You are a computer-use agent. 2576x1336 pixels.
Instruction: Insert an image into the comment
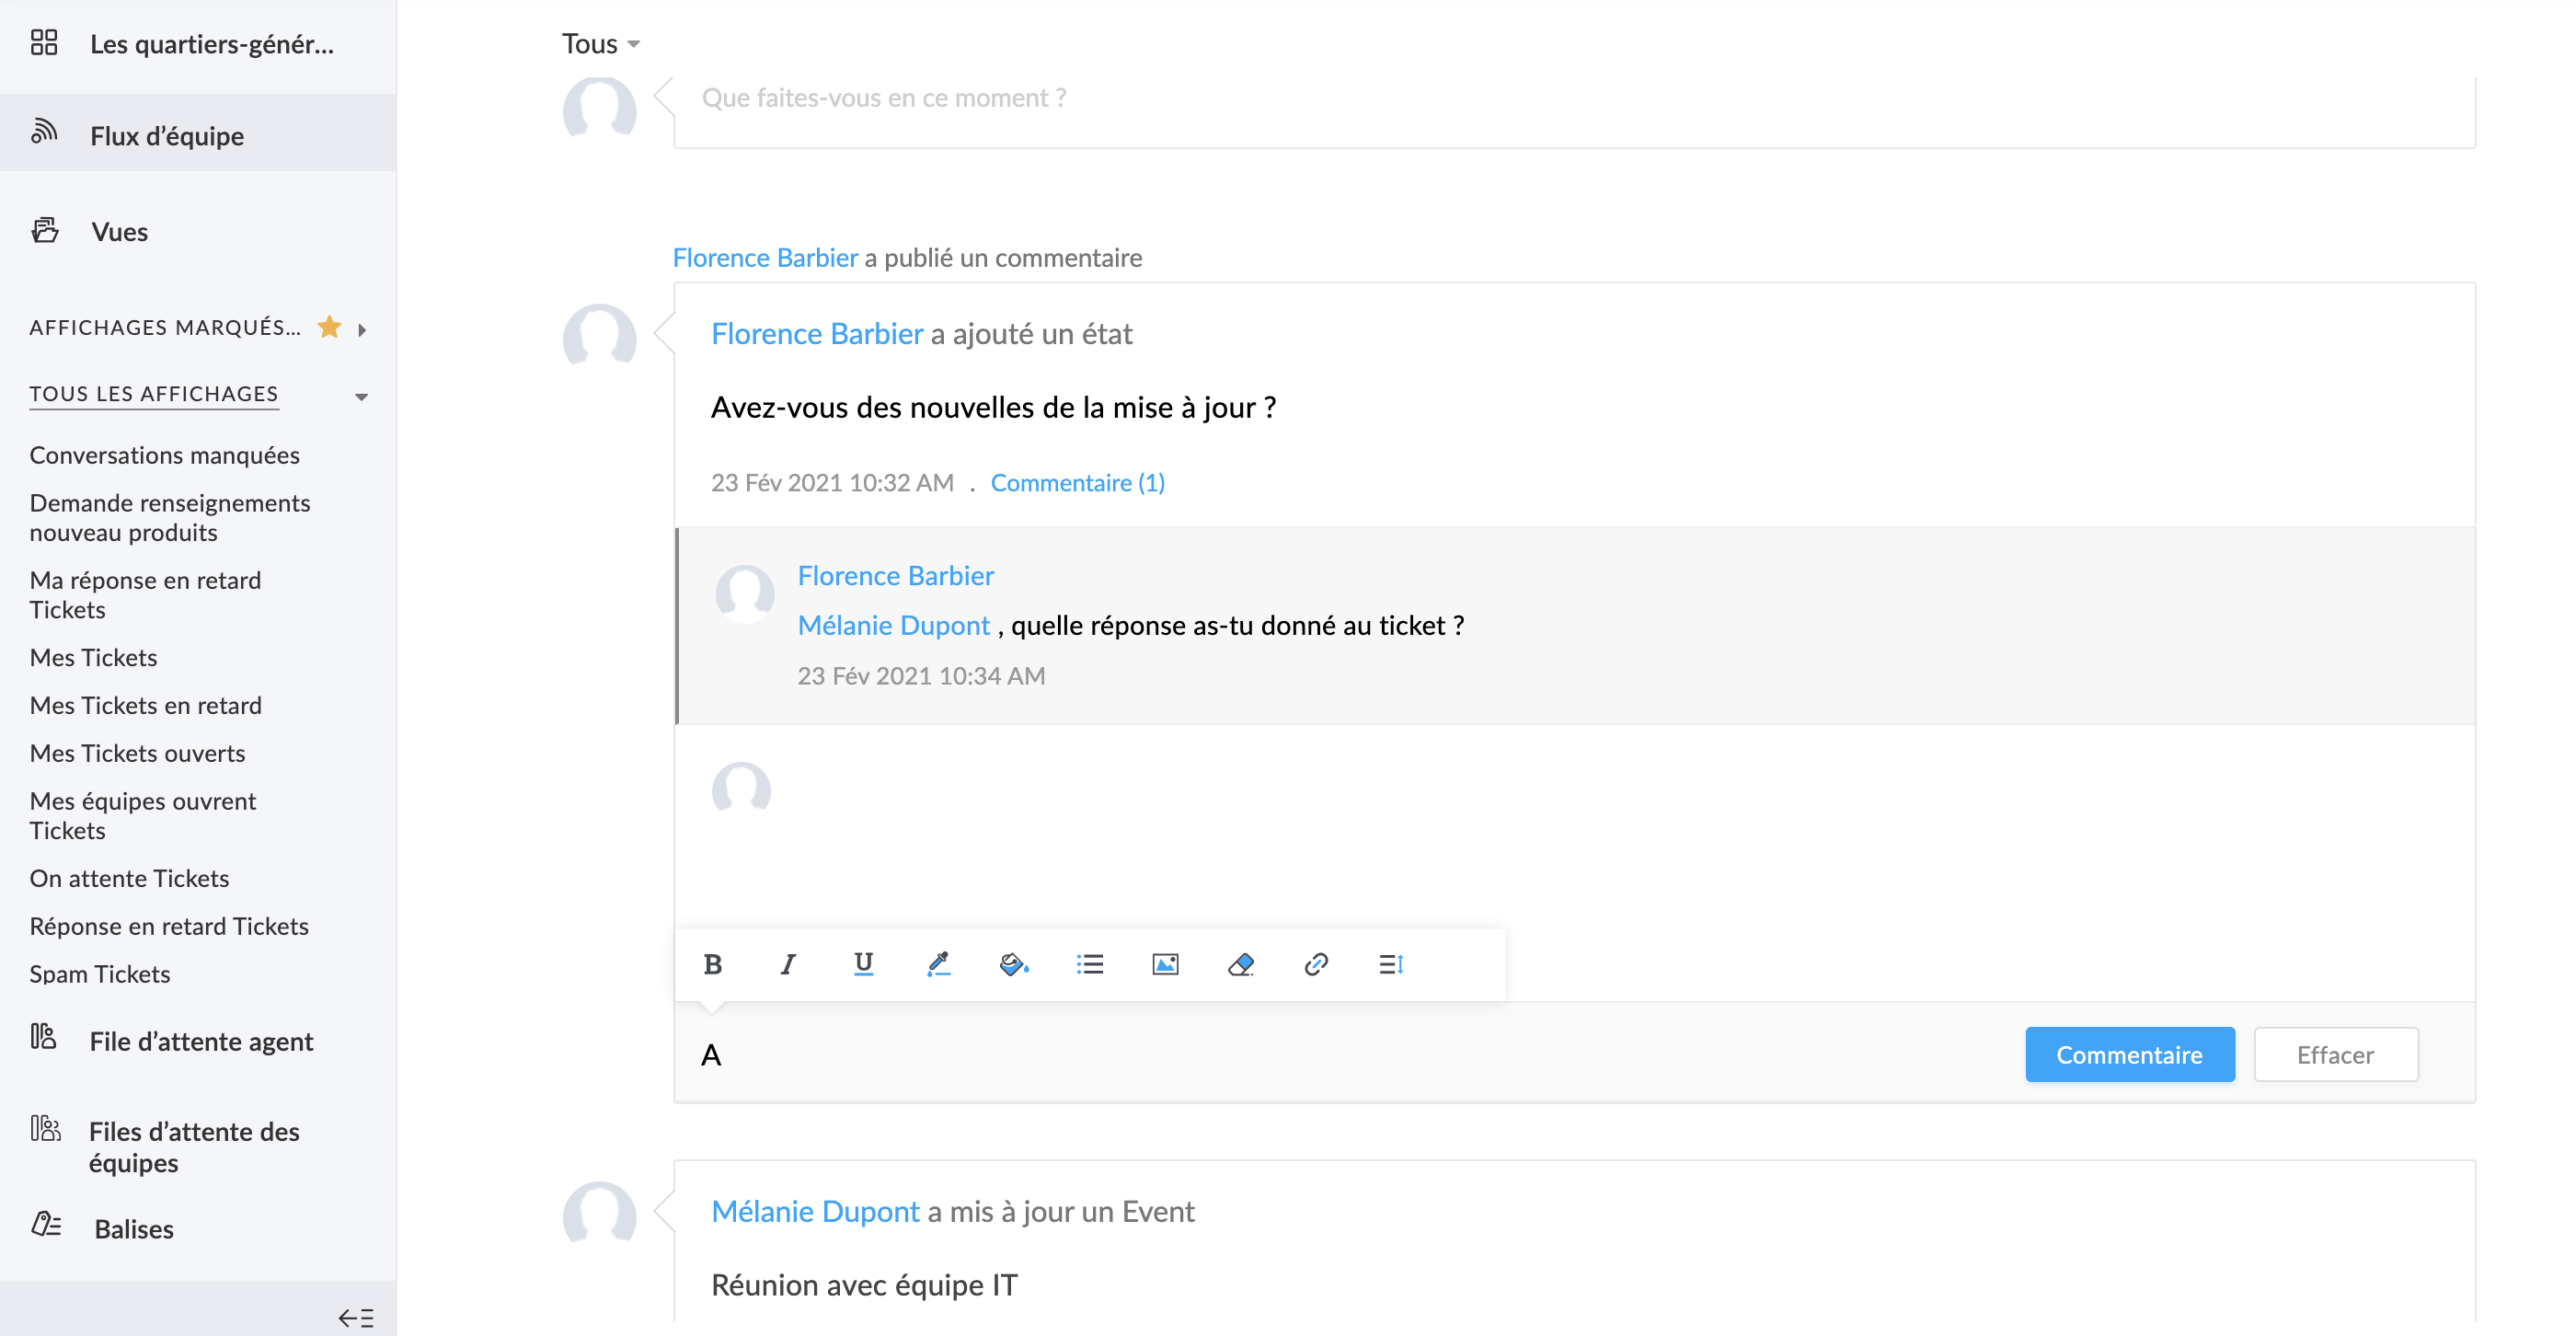point(1165,964)
